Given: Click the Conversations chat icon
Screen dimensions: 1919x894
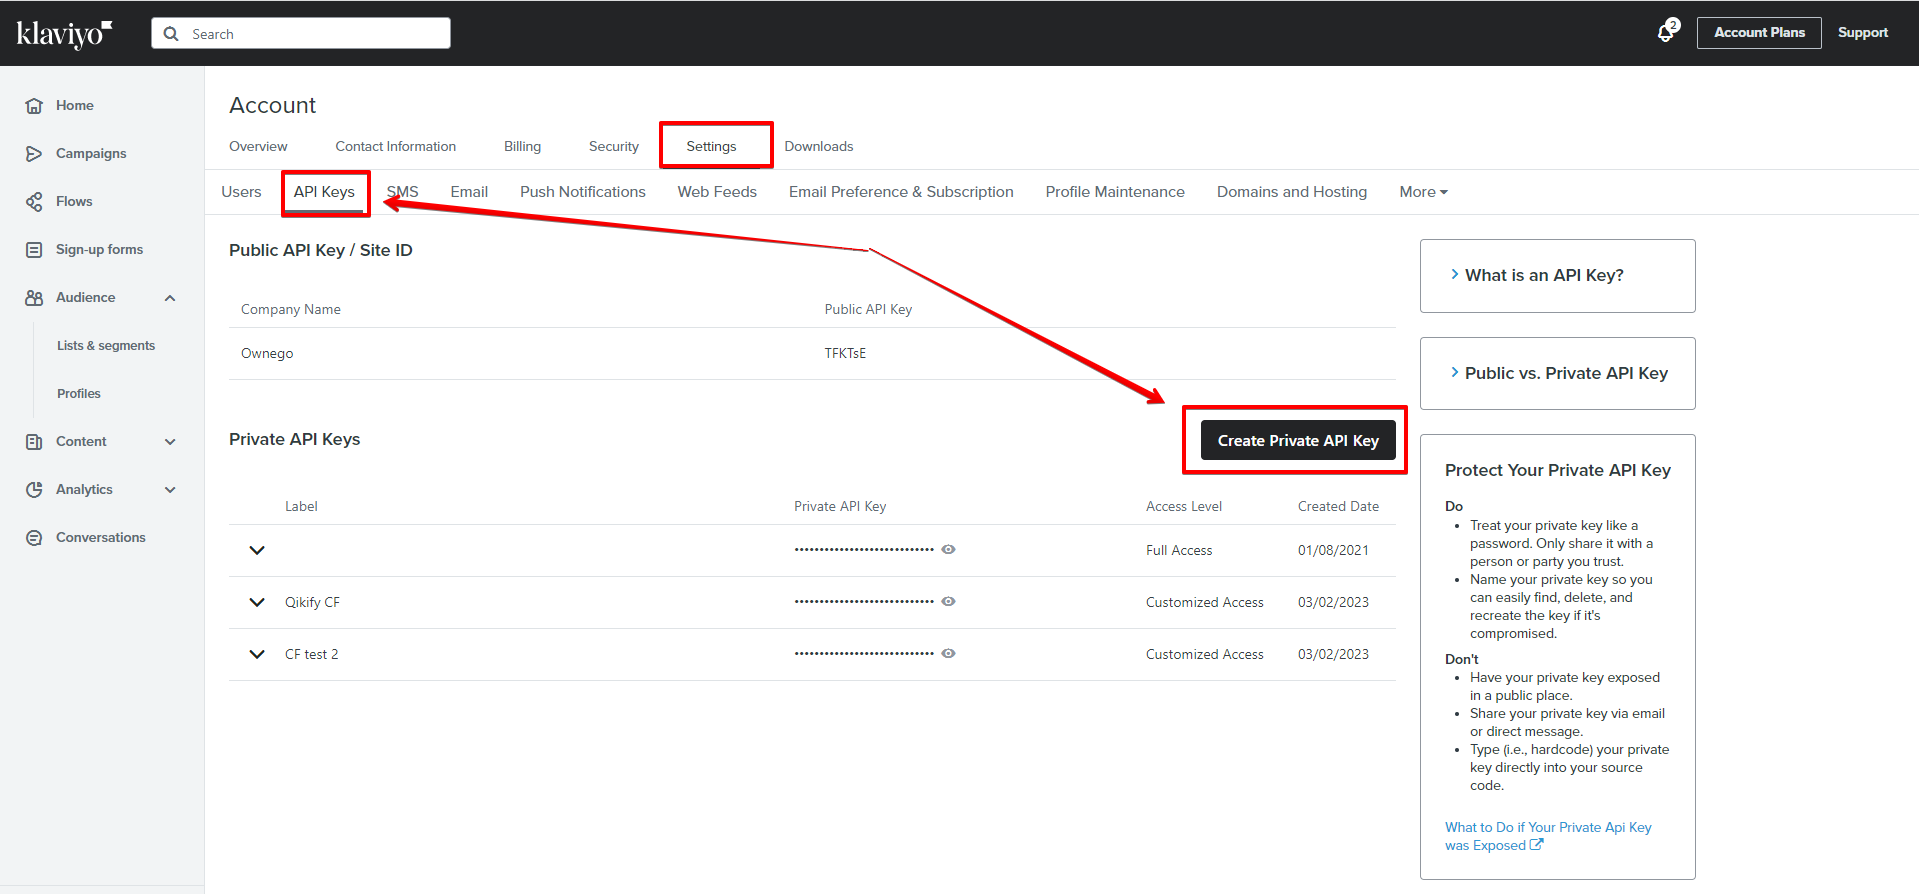Looking at the screenshot, I should [x=34, y=537].
